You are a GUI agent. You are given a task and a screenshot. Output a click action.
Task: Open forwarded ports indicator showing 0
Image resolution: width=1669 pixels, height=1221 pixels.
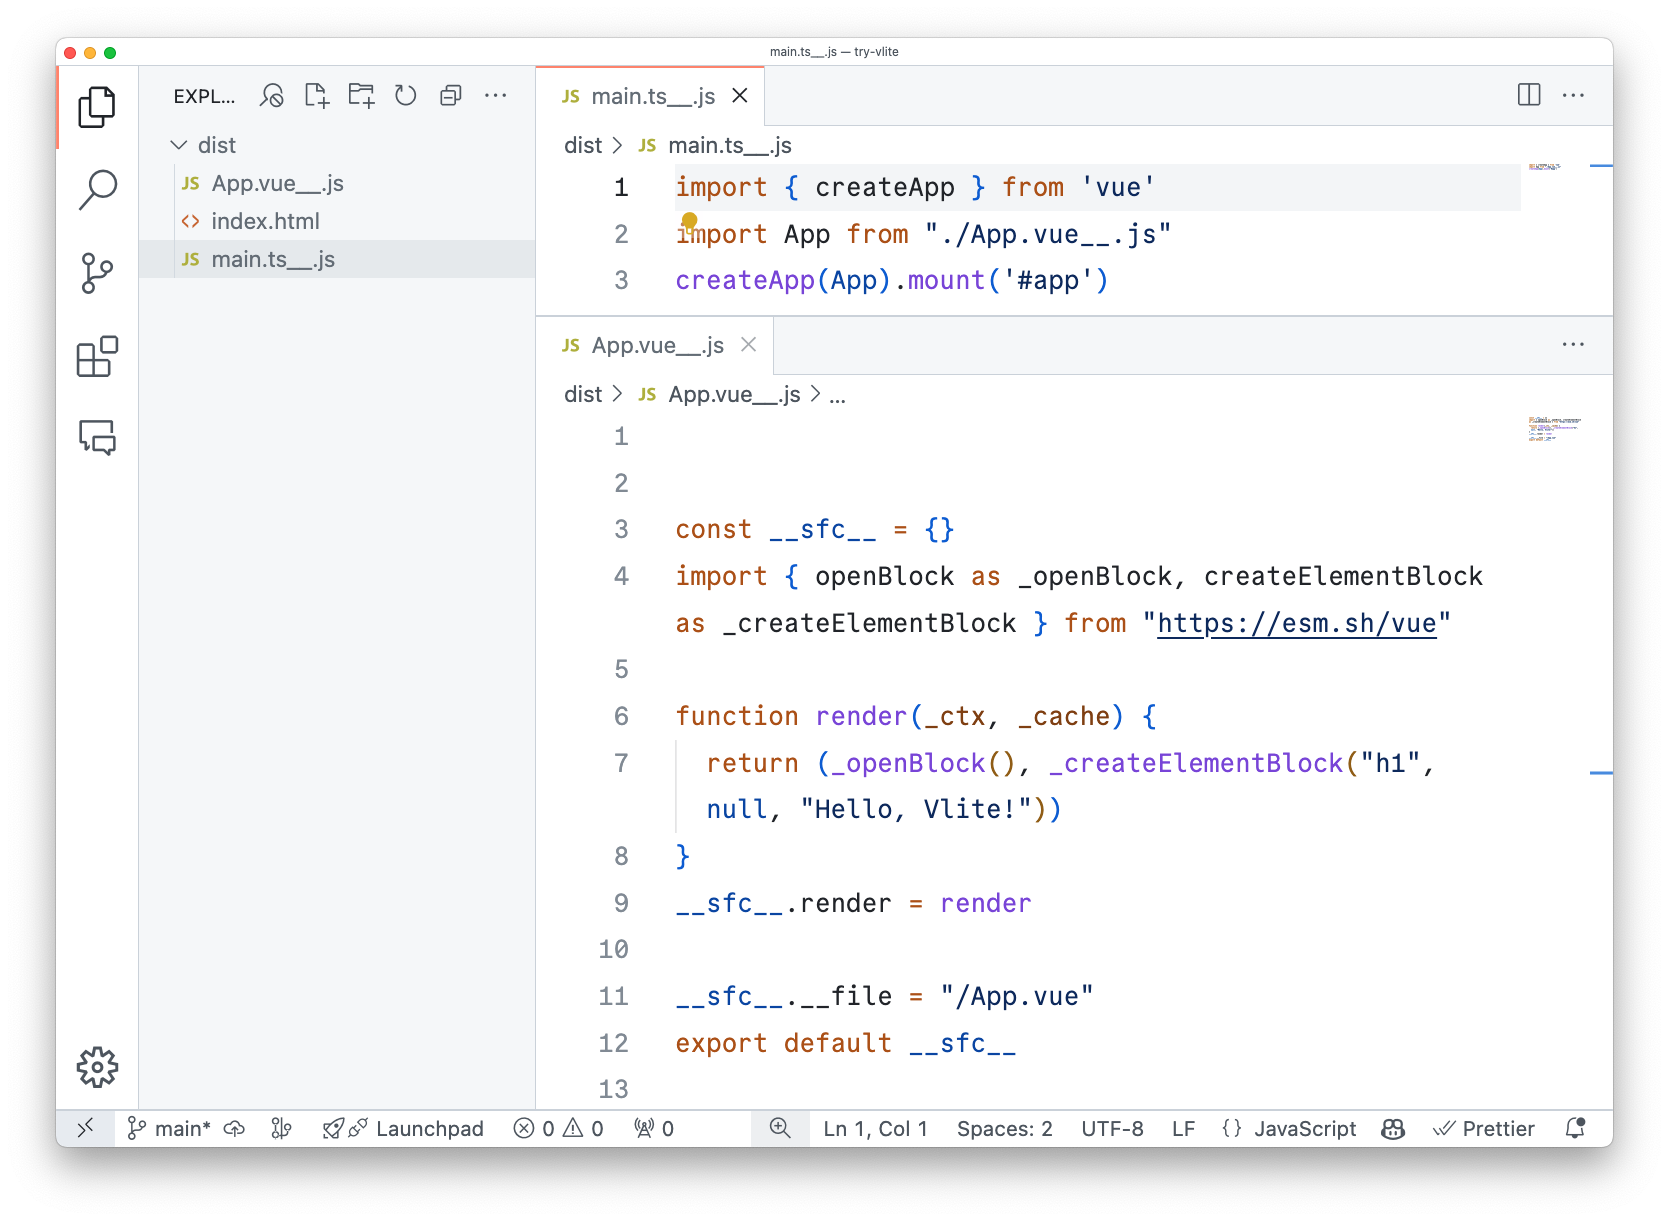pyautogui.click(x=654, y=1129)
